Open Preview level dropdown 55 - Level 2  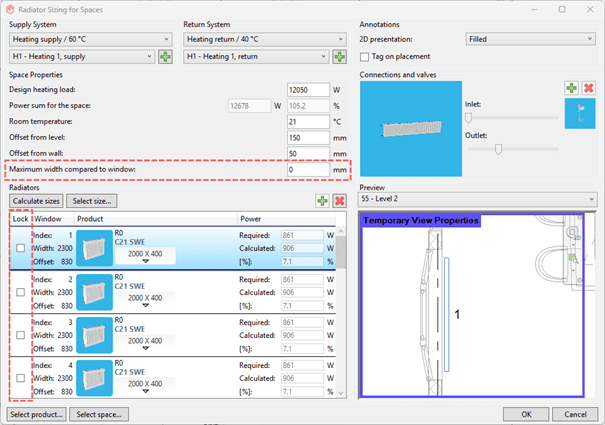477,200
